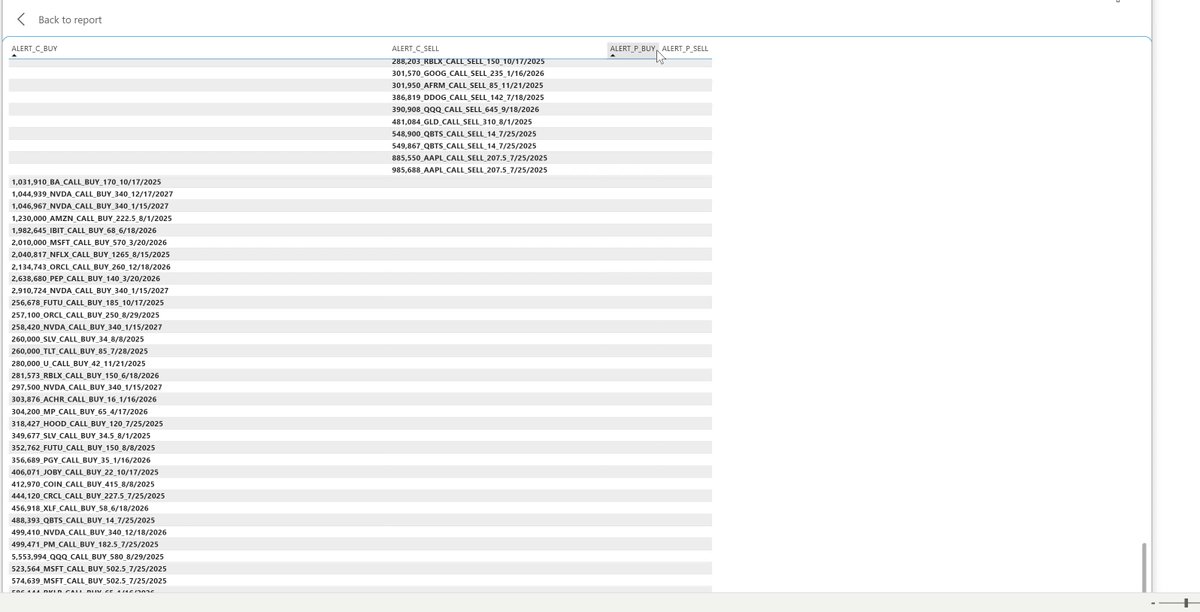The image size is (1200, 612).
Task: Select row 260,000_TLT_CALL_BUY_85_7/28/2025
Action: click(x=360, y=351)
